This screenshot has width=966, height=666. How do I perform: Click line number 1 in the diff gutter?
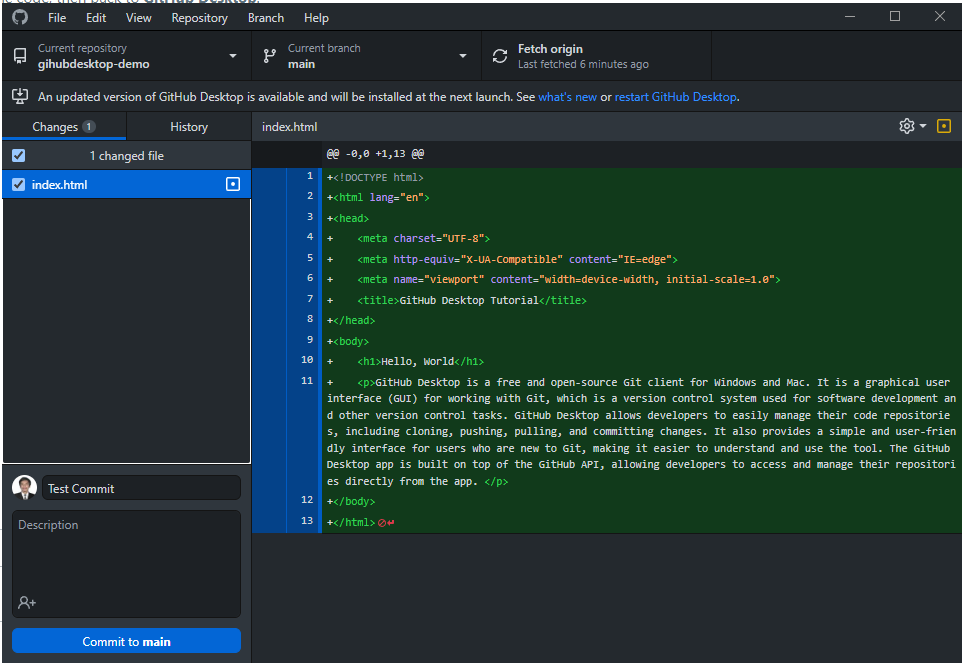point(310,176)
